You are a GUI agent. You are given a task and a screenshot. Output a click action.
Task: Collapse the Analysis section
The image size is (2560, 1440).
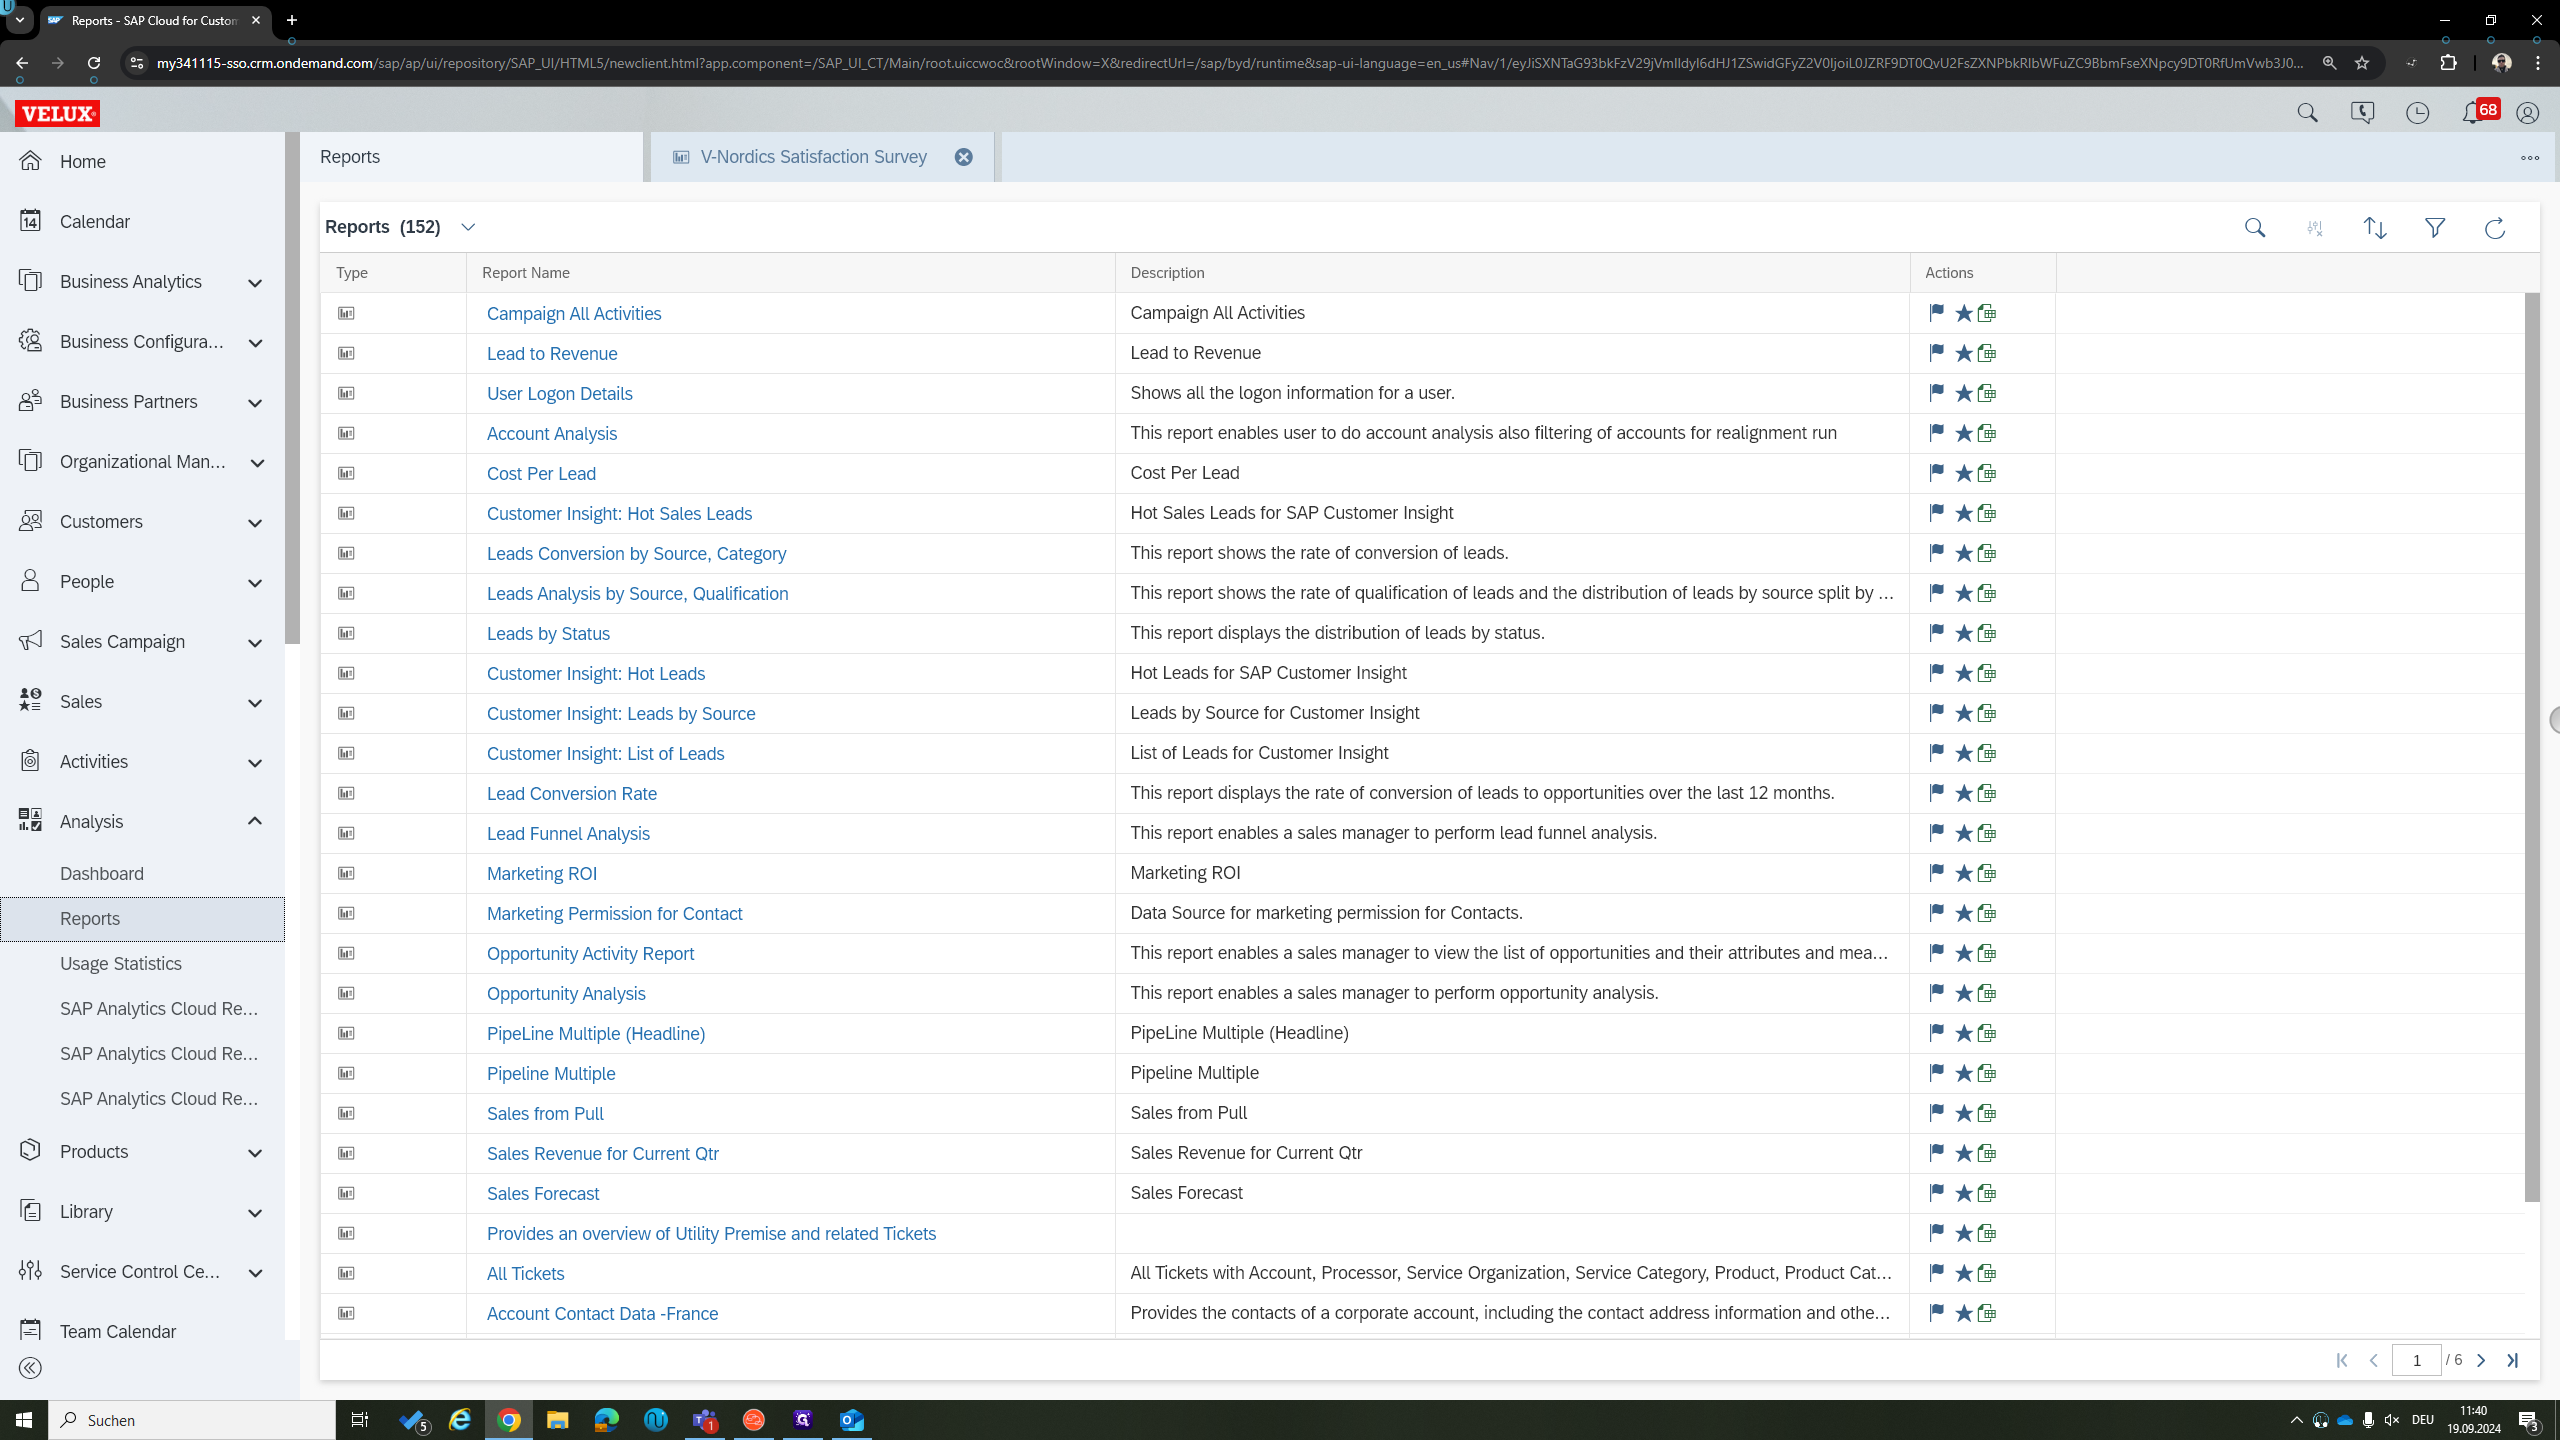(x=255, y=821)
